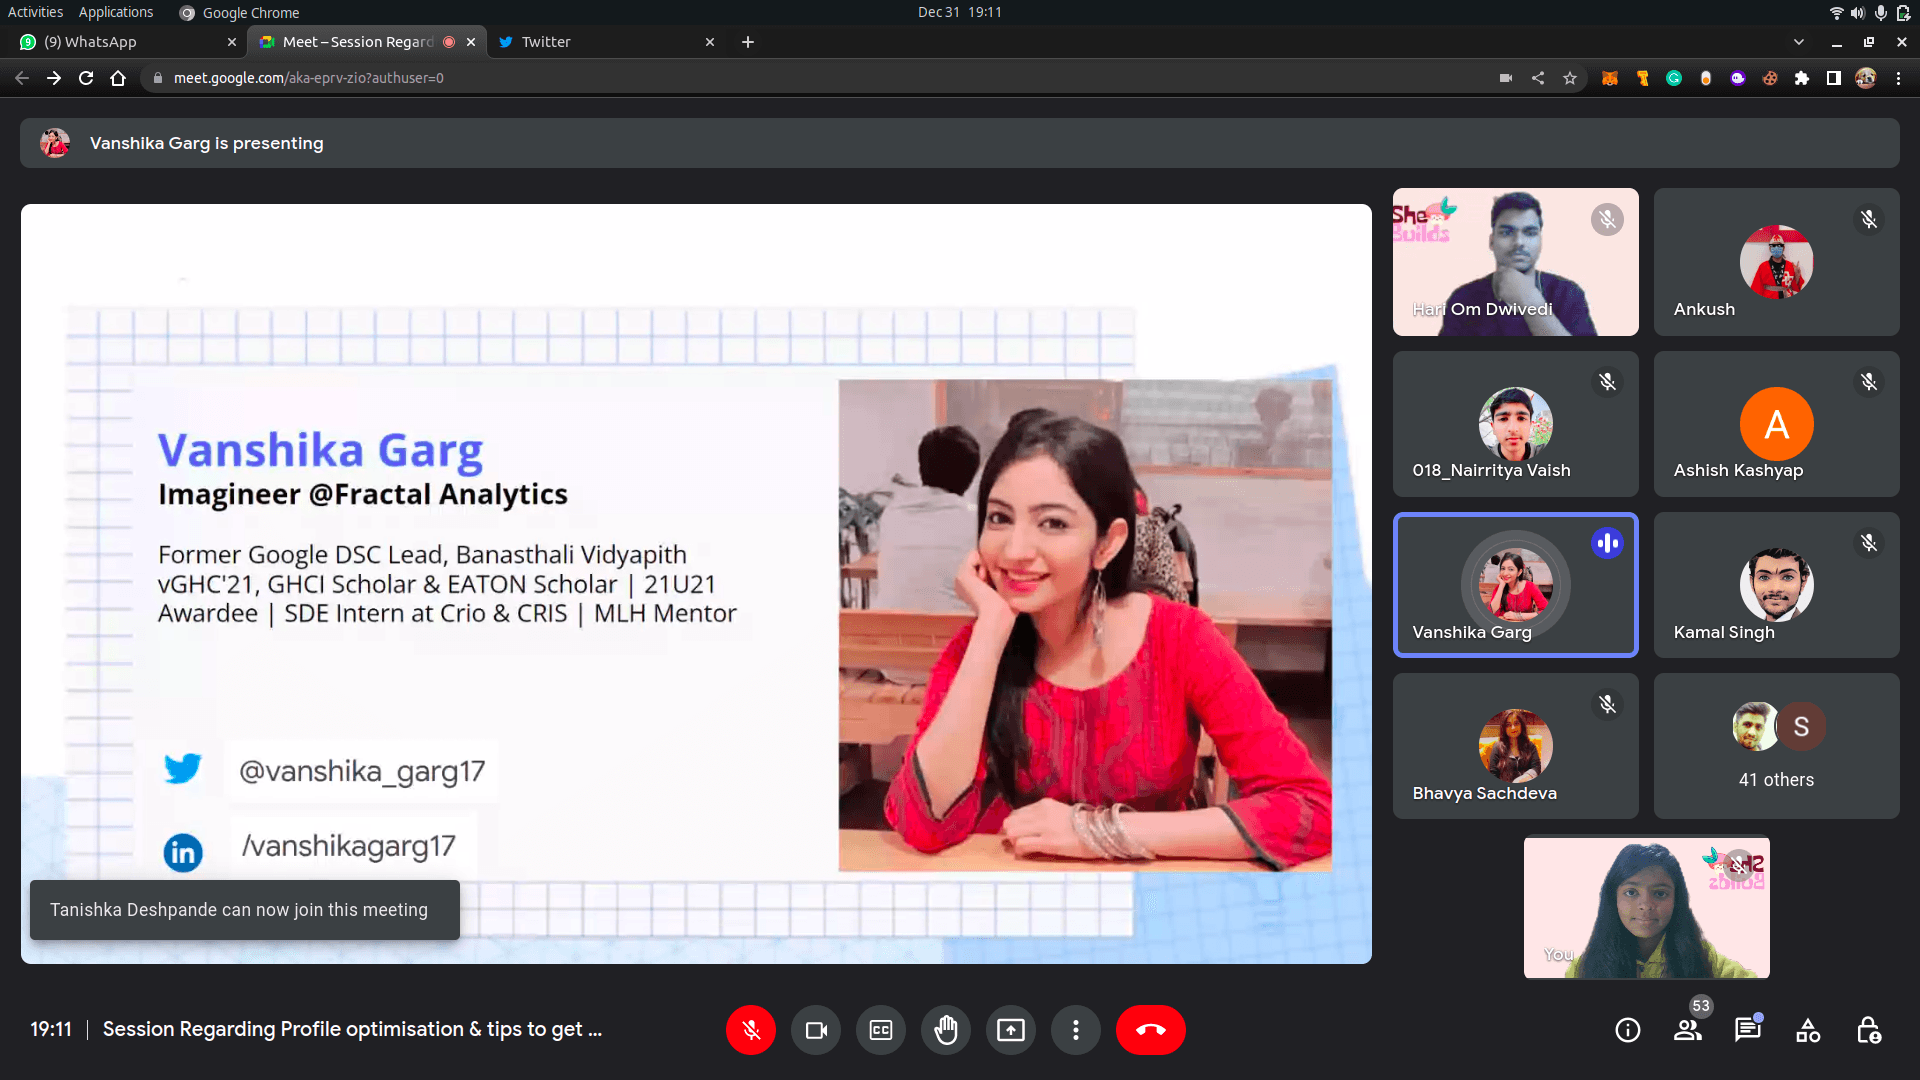Click the Twitter handle @vanshika_garg17 on slide
1920x1080 pixels.
(x=361, y=771)
